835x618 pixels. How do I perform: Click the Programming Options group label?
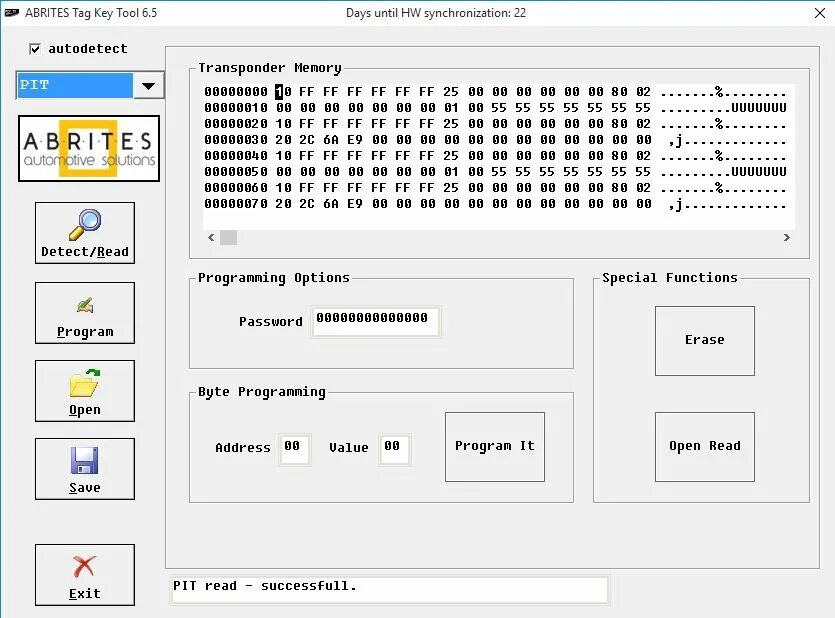(x=274, y=278)
